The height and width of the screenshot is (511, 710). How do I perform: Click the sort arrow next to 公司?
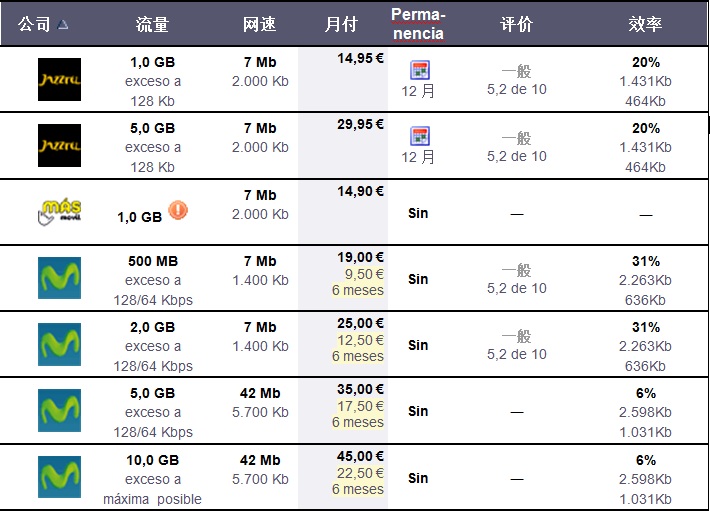click(x=64, y=24)
